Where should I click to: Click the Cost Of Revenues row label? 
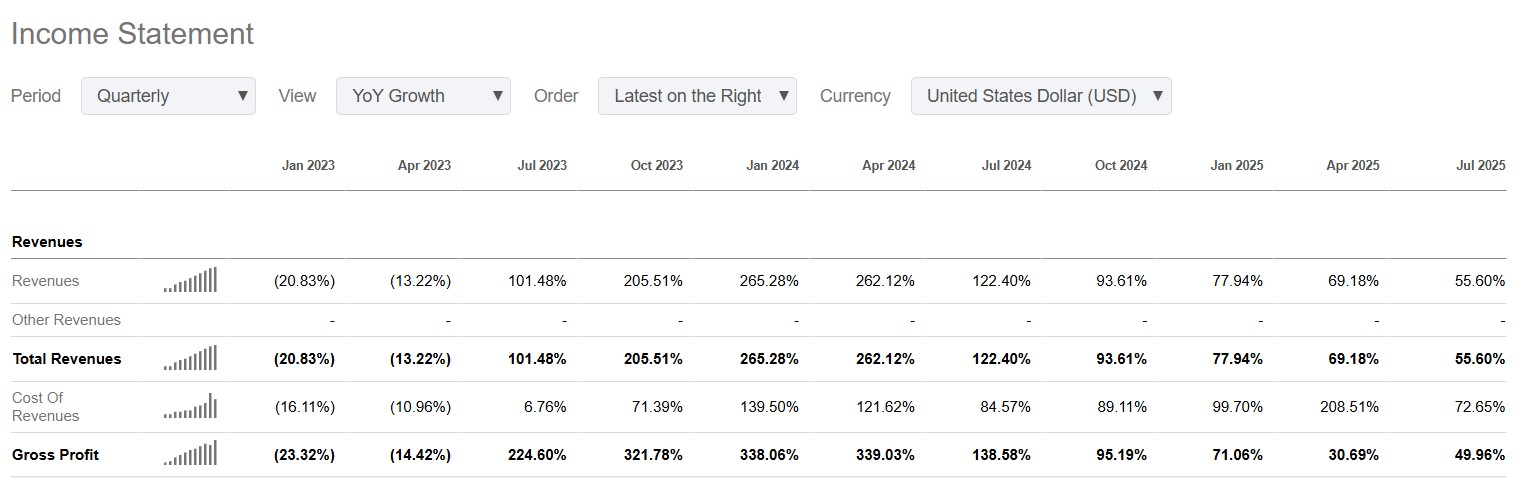pyautogui.click(x=45, y=406)
